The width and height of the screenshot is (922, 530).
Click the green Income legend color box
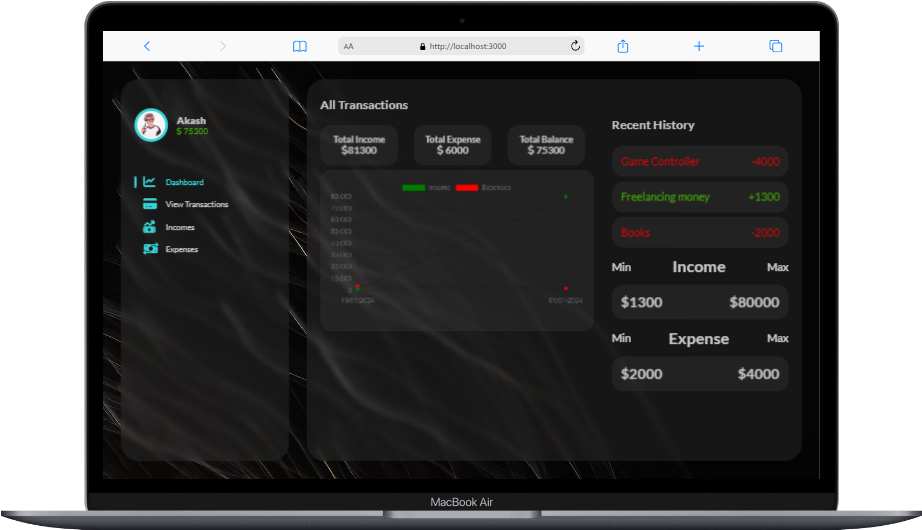(413, 187)
